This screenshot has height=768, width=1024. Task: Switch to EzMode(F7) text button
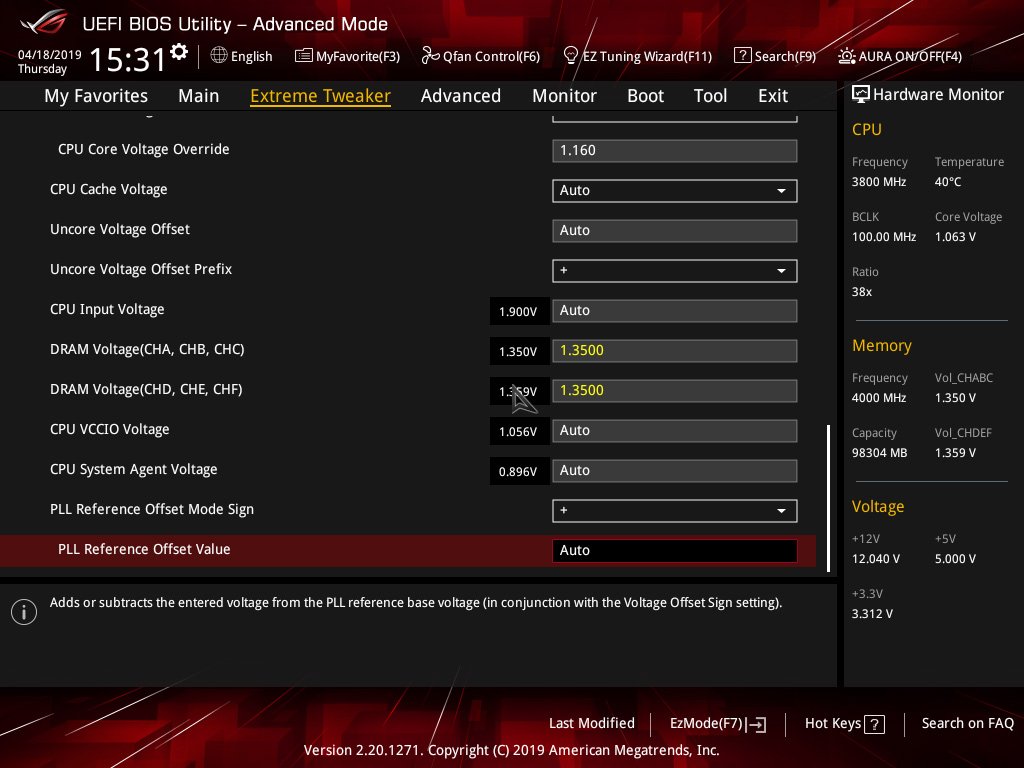point(707,723)
